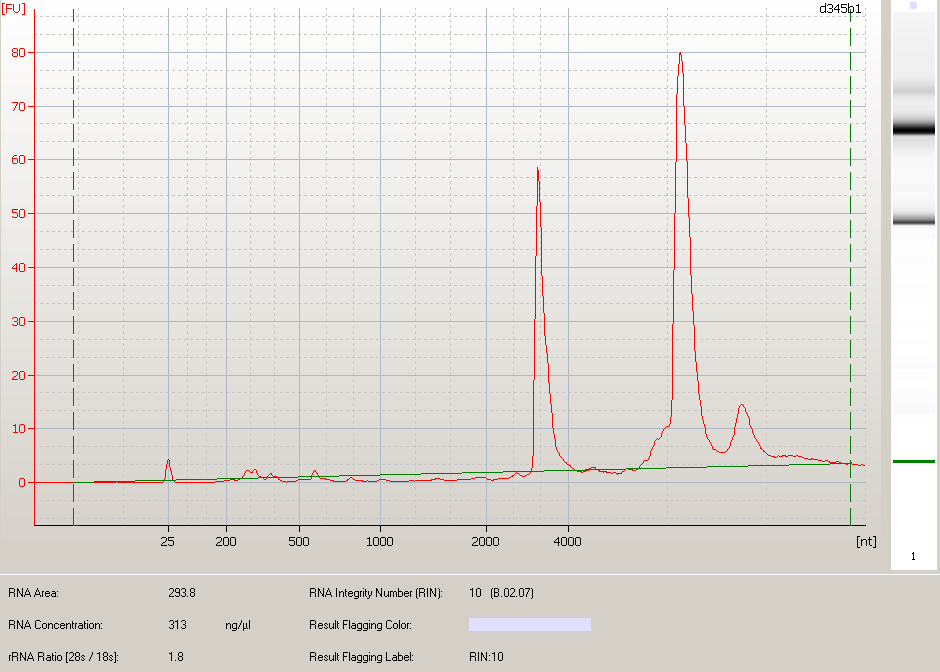Select the RNA Concentration value 313

(x=179, y=625)
